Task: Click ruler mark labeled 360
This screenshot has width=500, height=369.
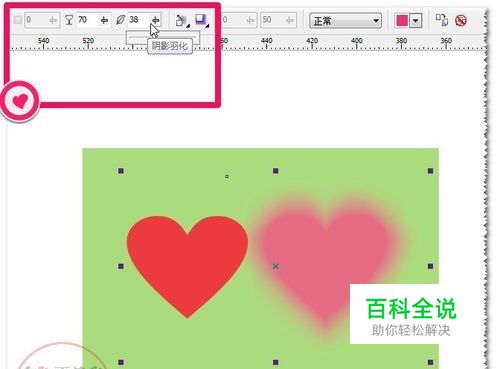Action: click(446, 41)
